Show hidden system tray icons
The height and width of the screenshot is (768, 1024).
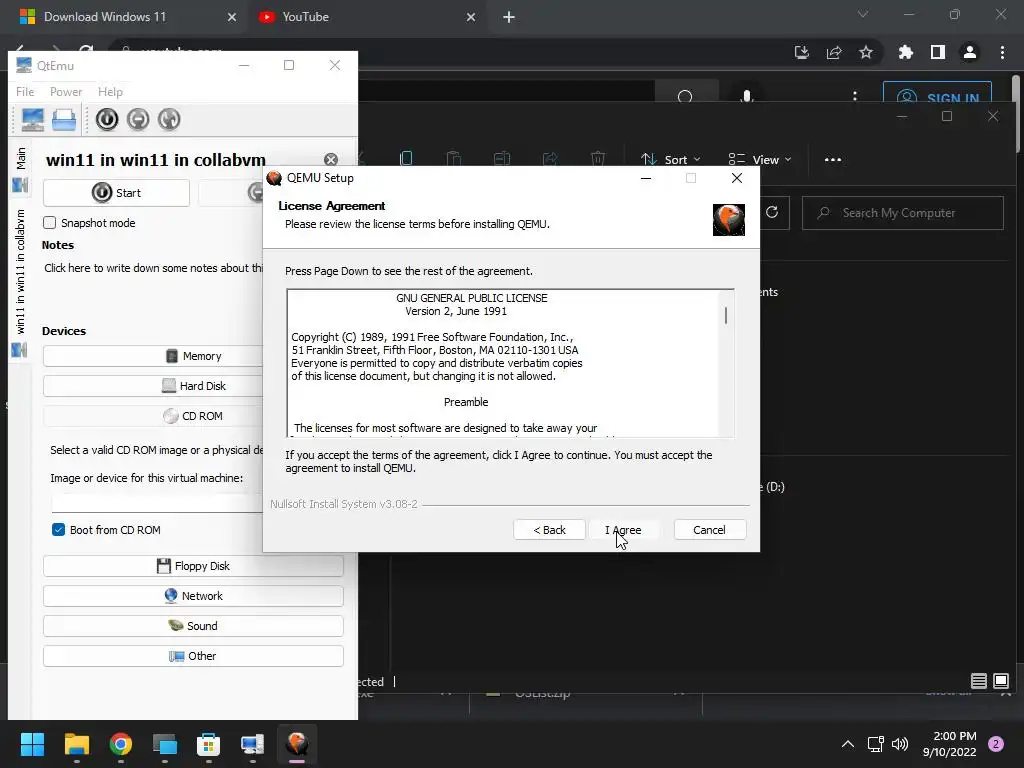pyautogui.click(x=848, y=744)
